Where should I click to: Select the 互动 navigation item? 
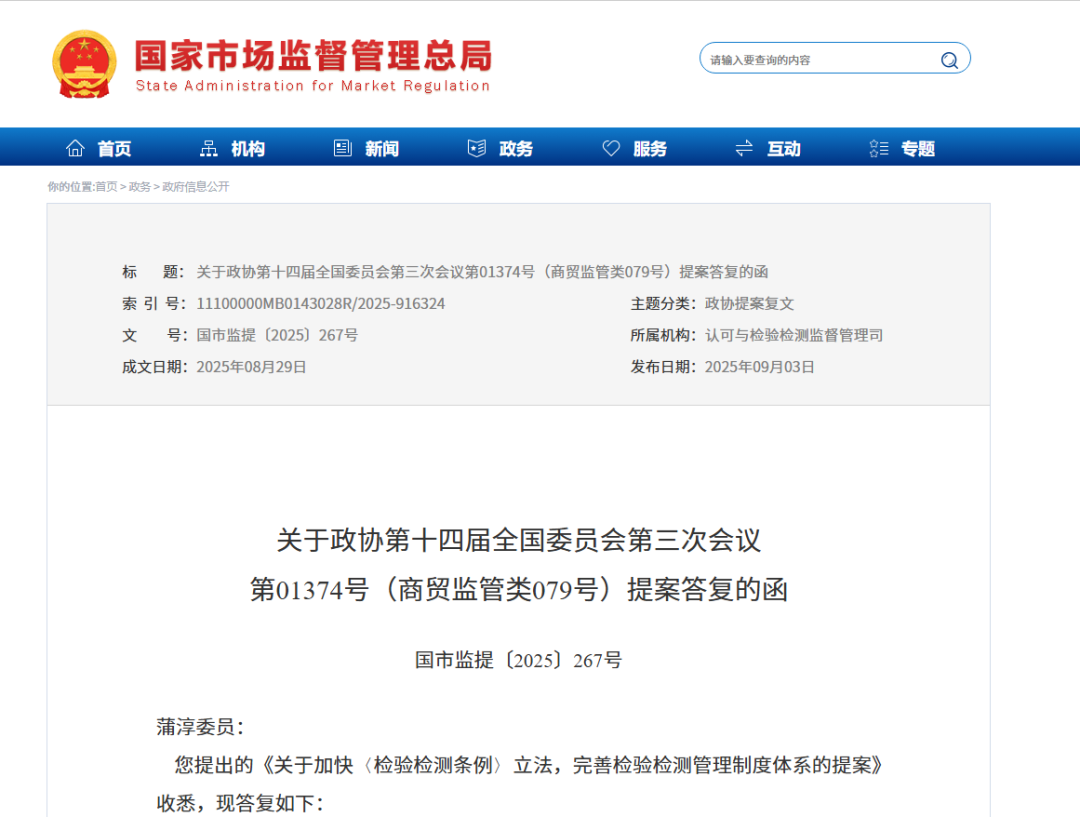point(784,149)
